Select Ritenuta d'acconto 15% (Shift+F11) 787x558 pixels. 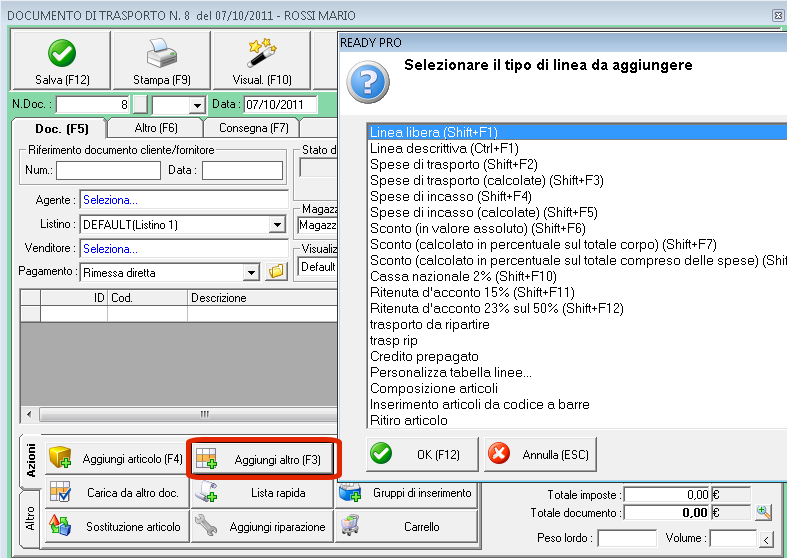coord(577,292)
